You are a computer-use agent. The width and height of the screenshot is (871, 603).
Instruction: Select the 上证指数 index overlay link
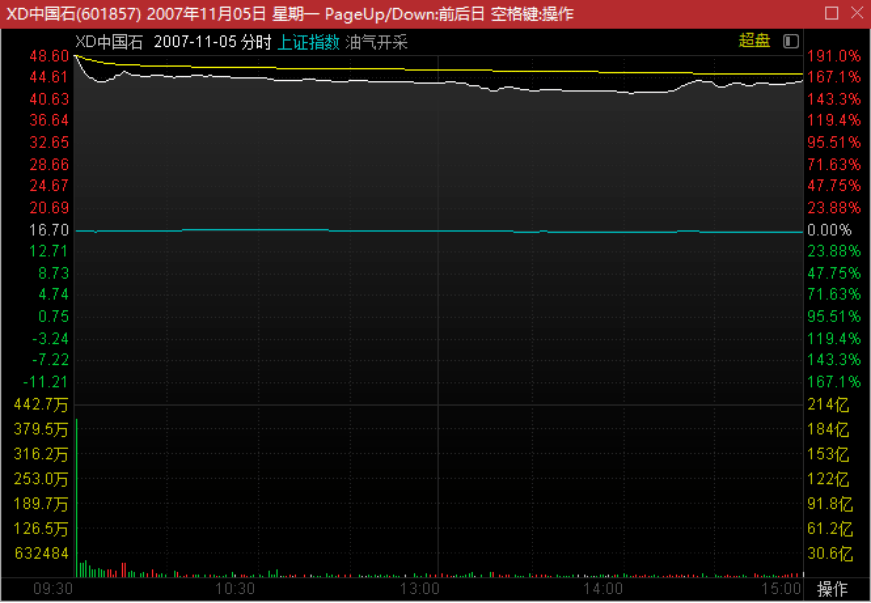(x=308, y=43)
